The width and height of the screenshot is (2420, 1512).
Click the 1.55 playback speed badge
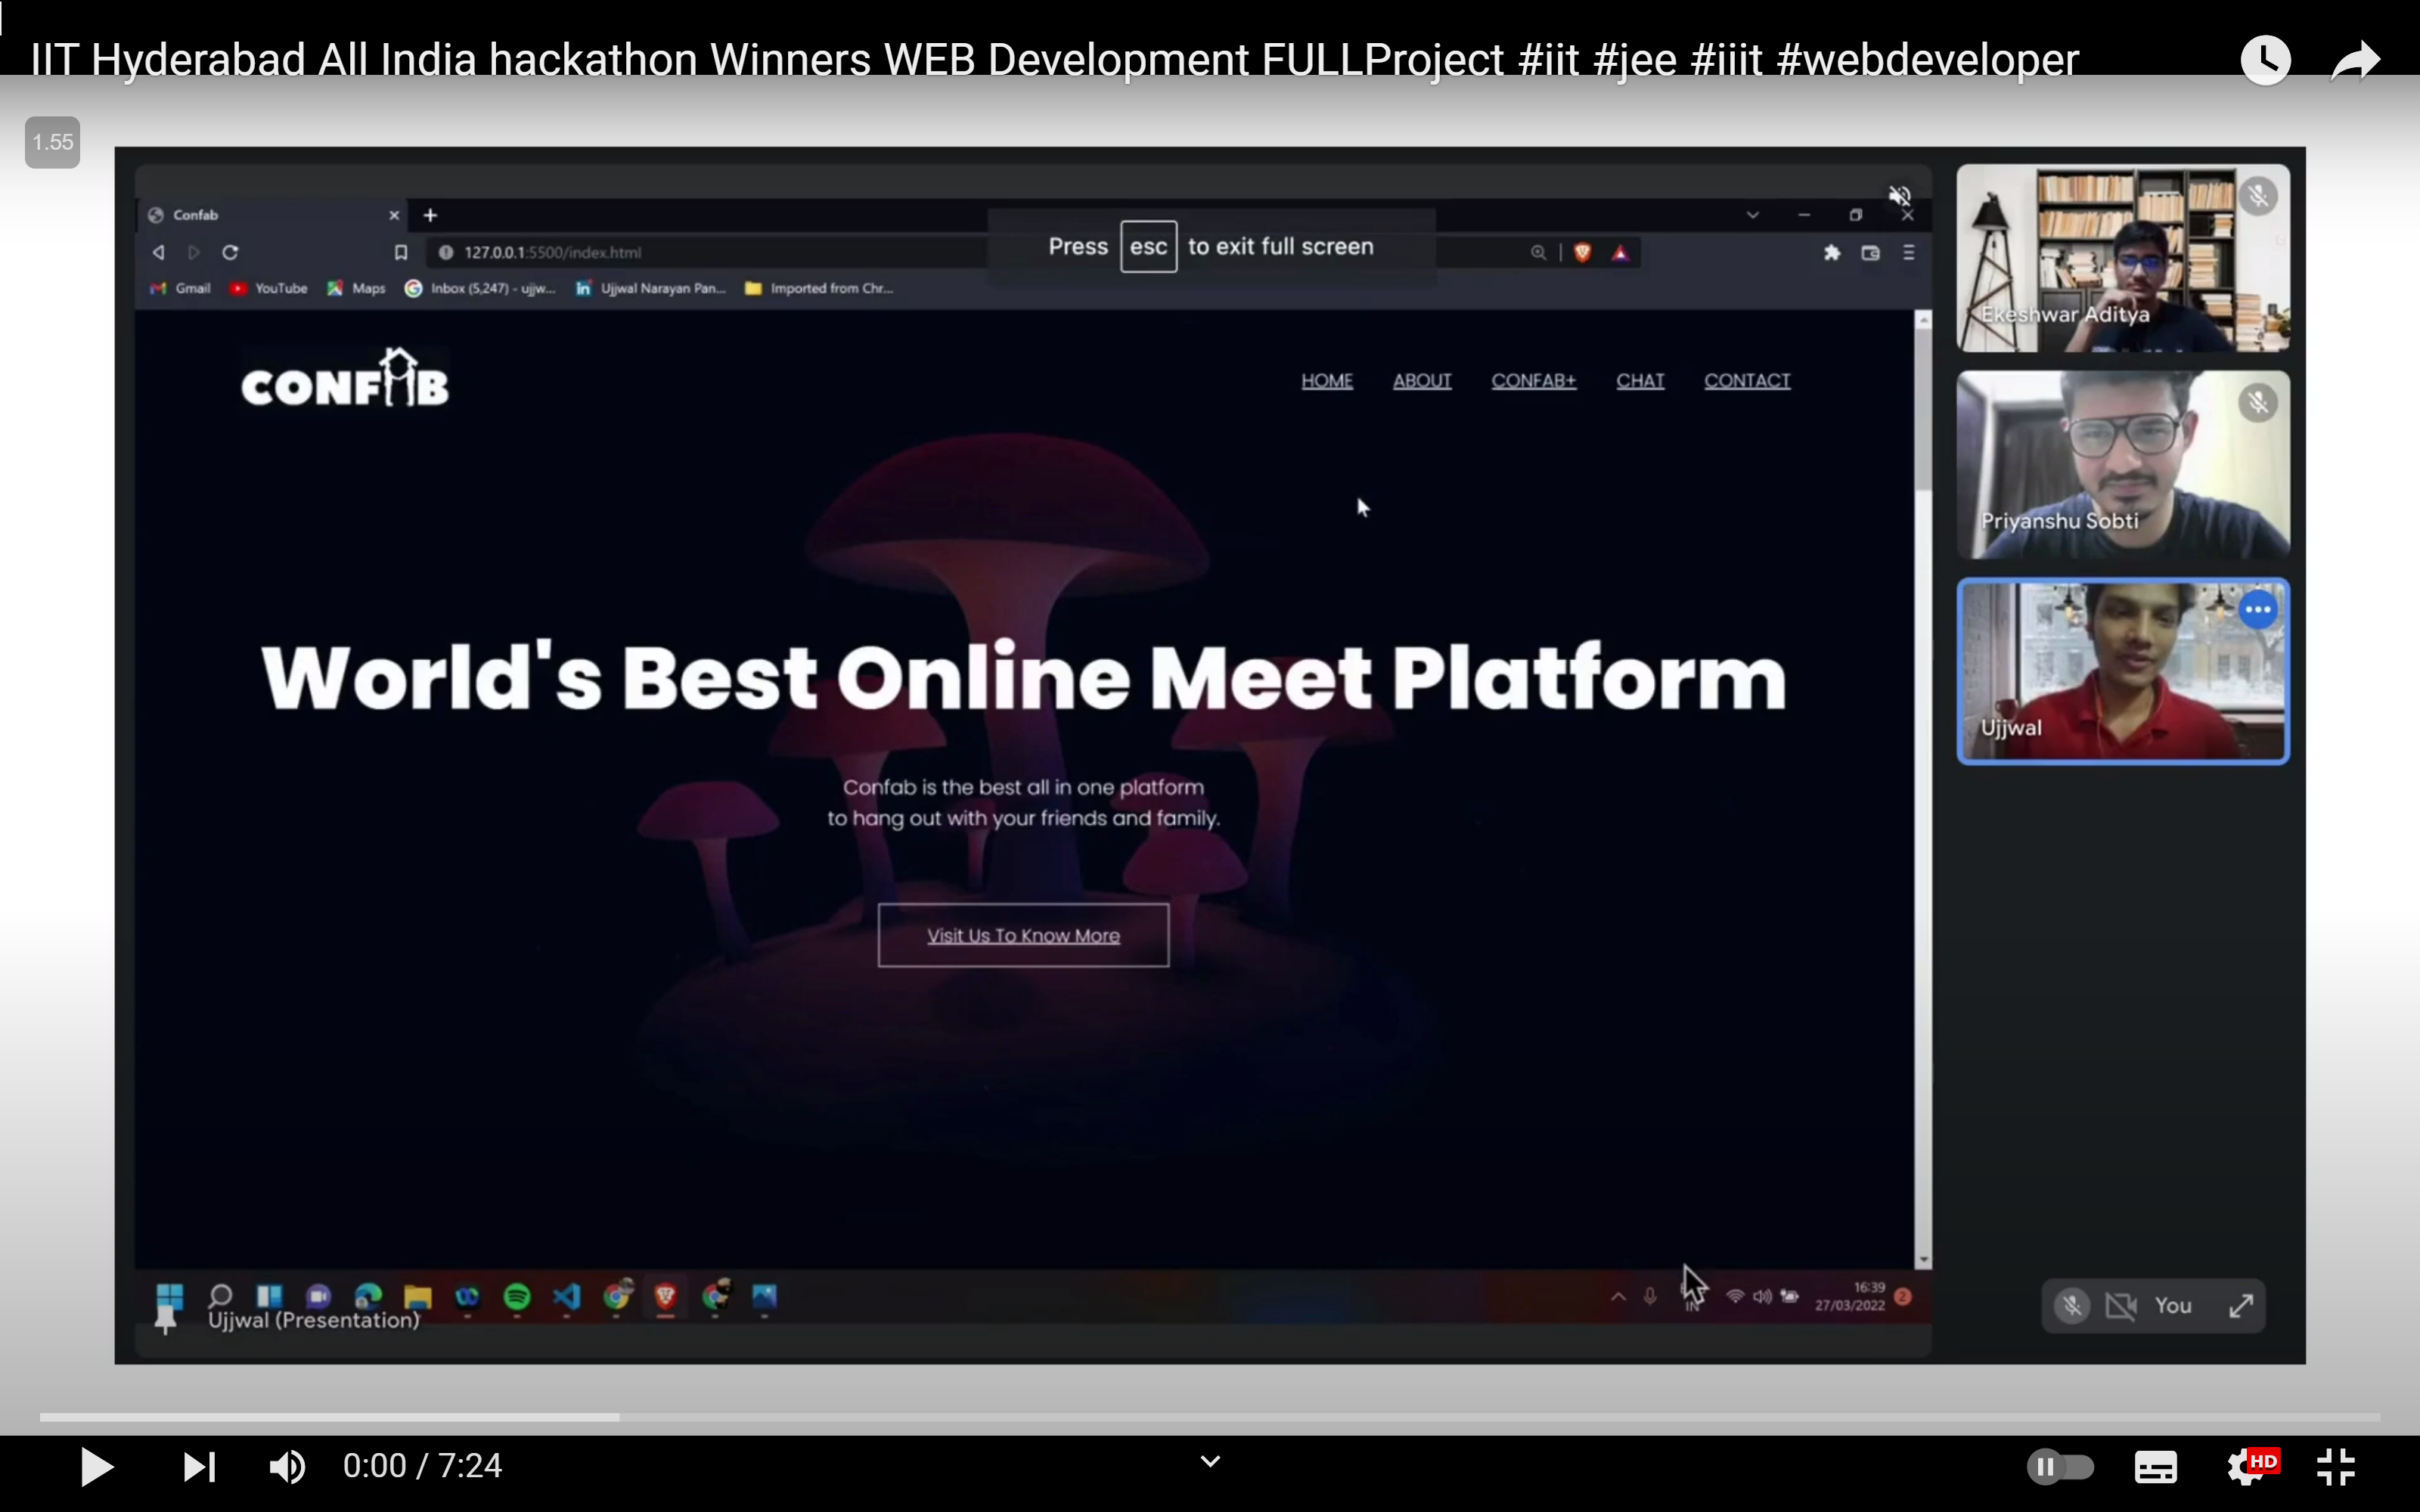click(53, 142)
